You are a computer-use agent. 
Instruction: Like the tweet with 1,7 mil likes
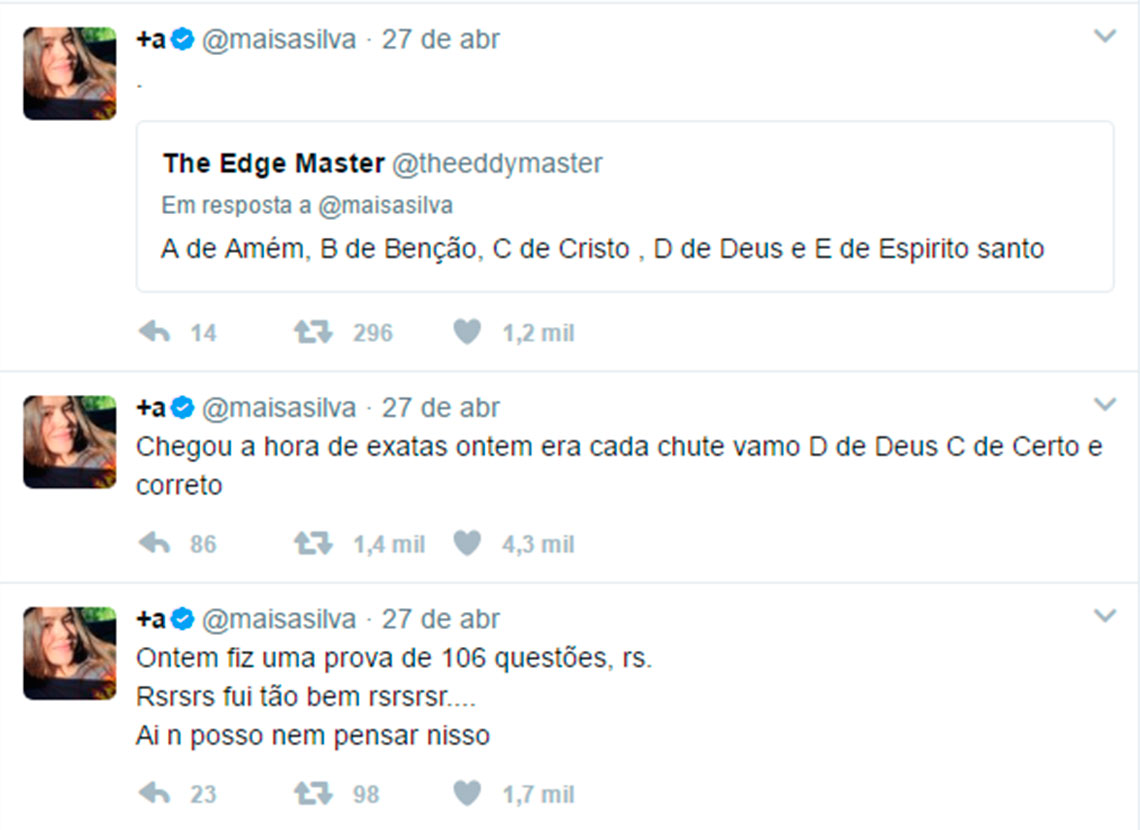click(x=467, y=794)
